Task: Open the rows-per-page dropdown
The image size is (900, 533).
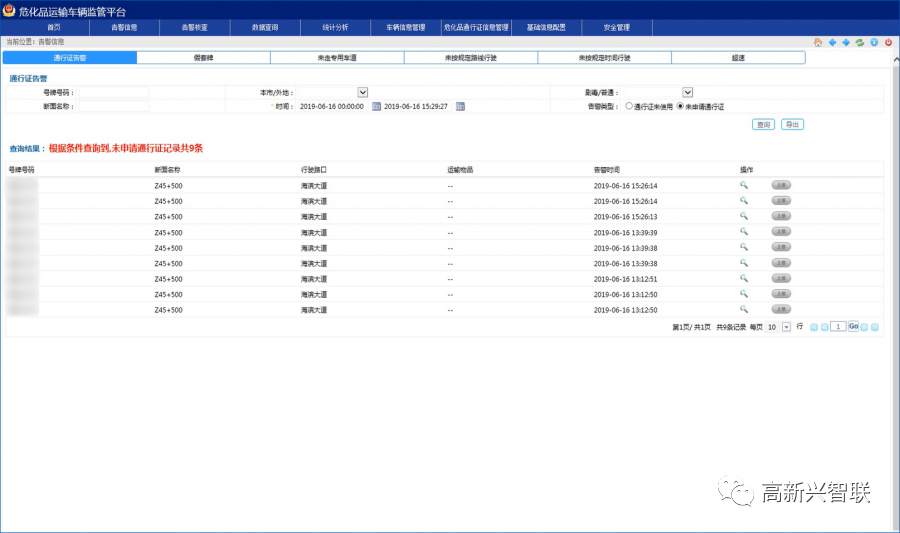Action: tap(786, 327)
